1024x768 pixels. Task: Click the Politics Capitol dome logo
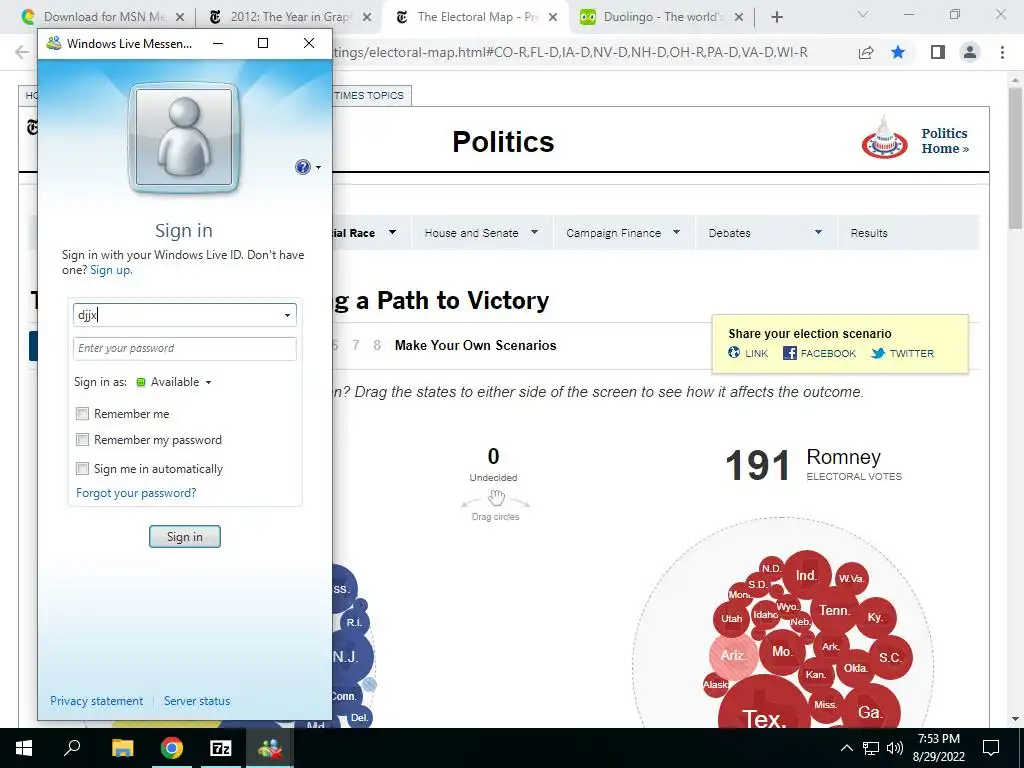[x=884, y=138]
